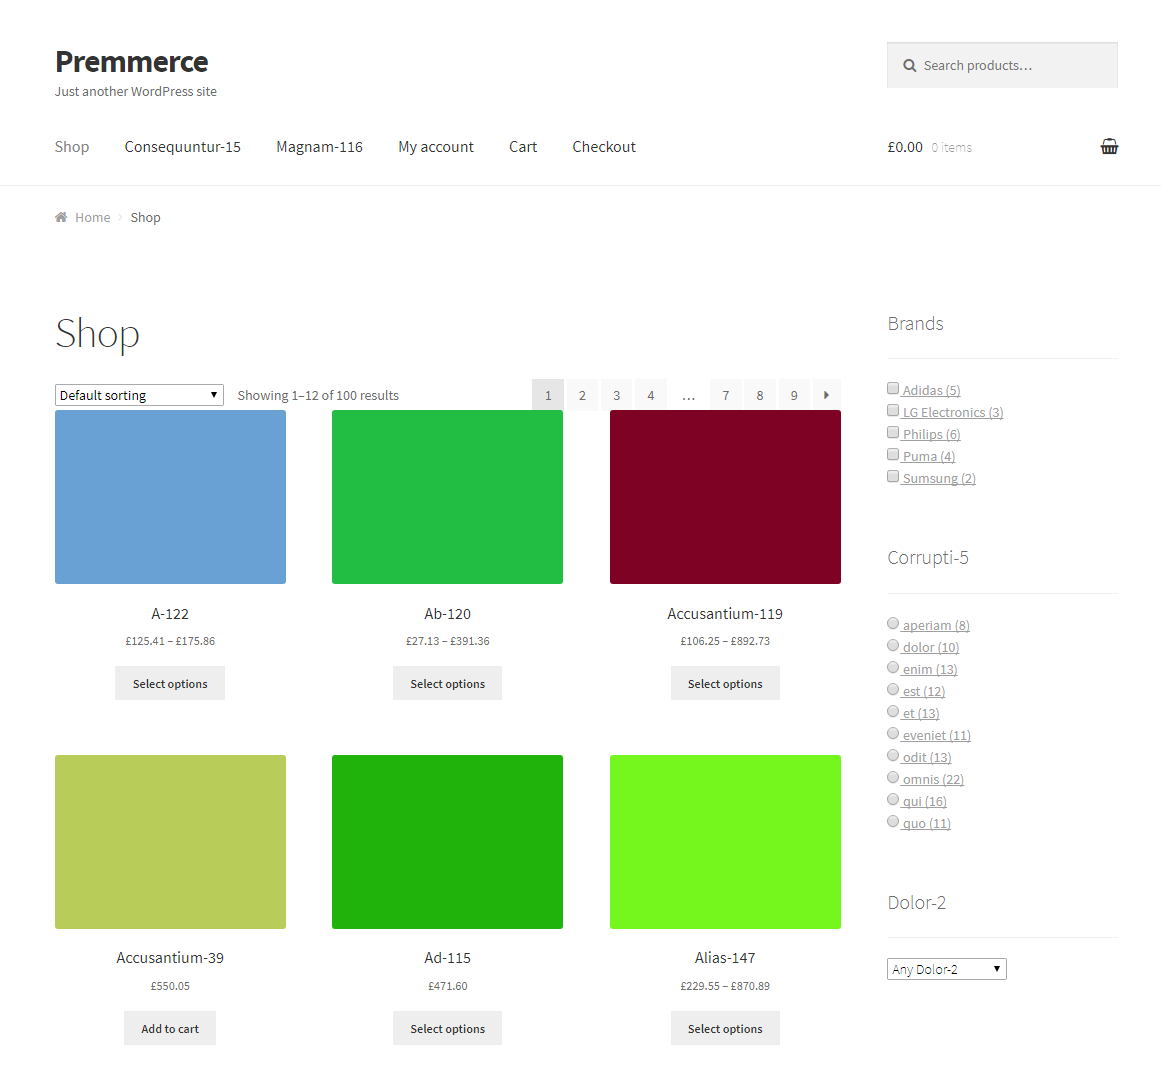Check the Sumsung brand checkbox

[x=893, y=476]
